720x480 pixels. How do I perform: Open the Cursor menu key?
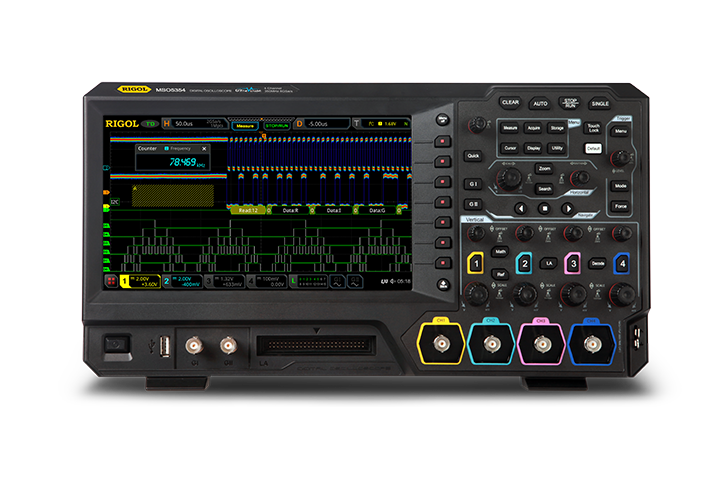point(510,148)
